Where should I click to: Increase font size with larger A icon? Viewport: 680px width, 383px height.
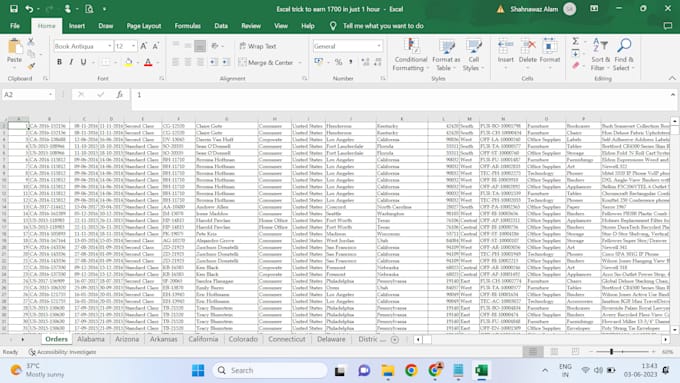point(144,46)
